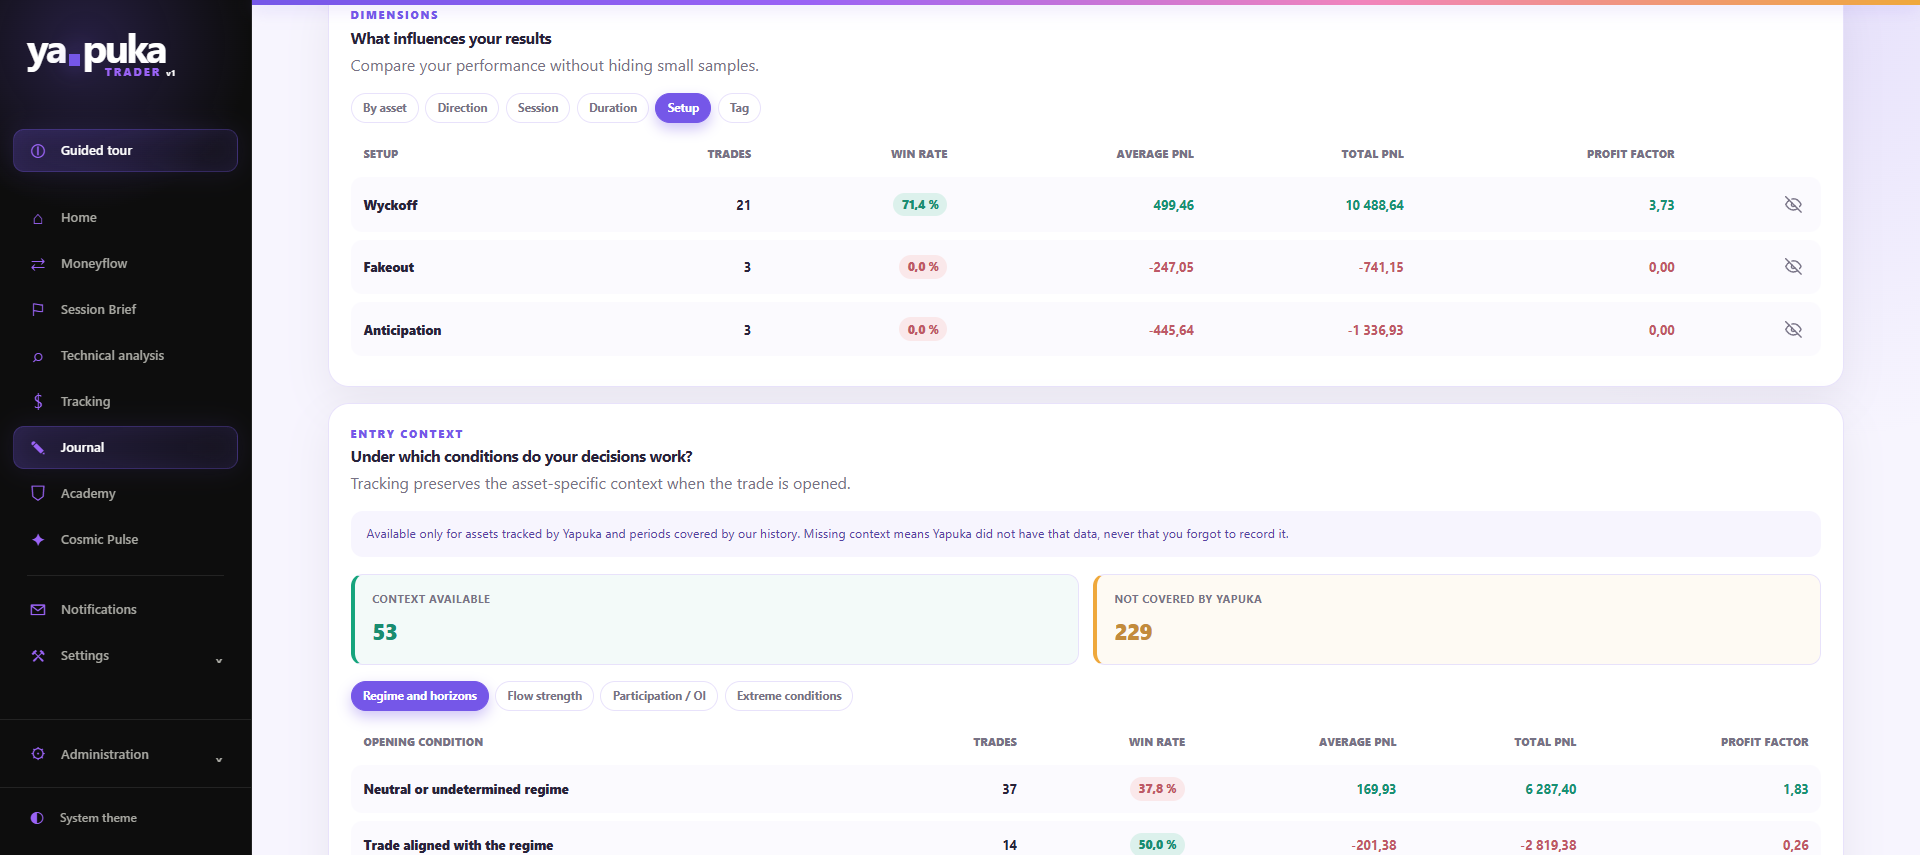Image resolution: width=1920 pixels, height=855 pixels.
Task: Click the Yapuka Trader logo
Action: click(100, 56)
